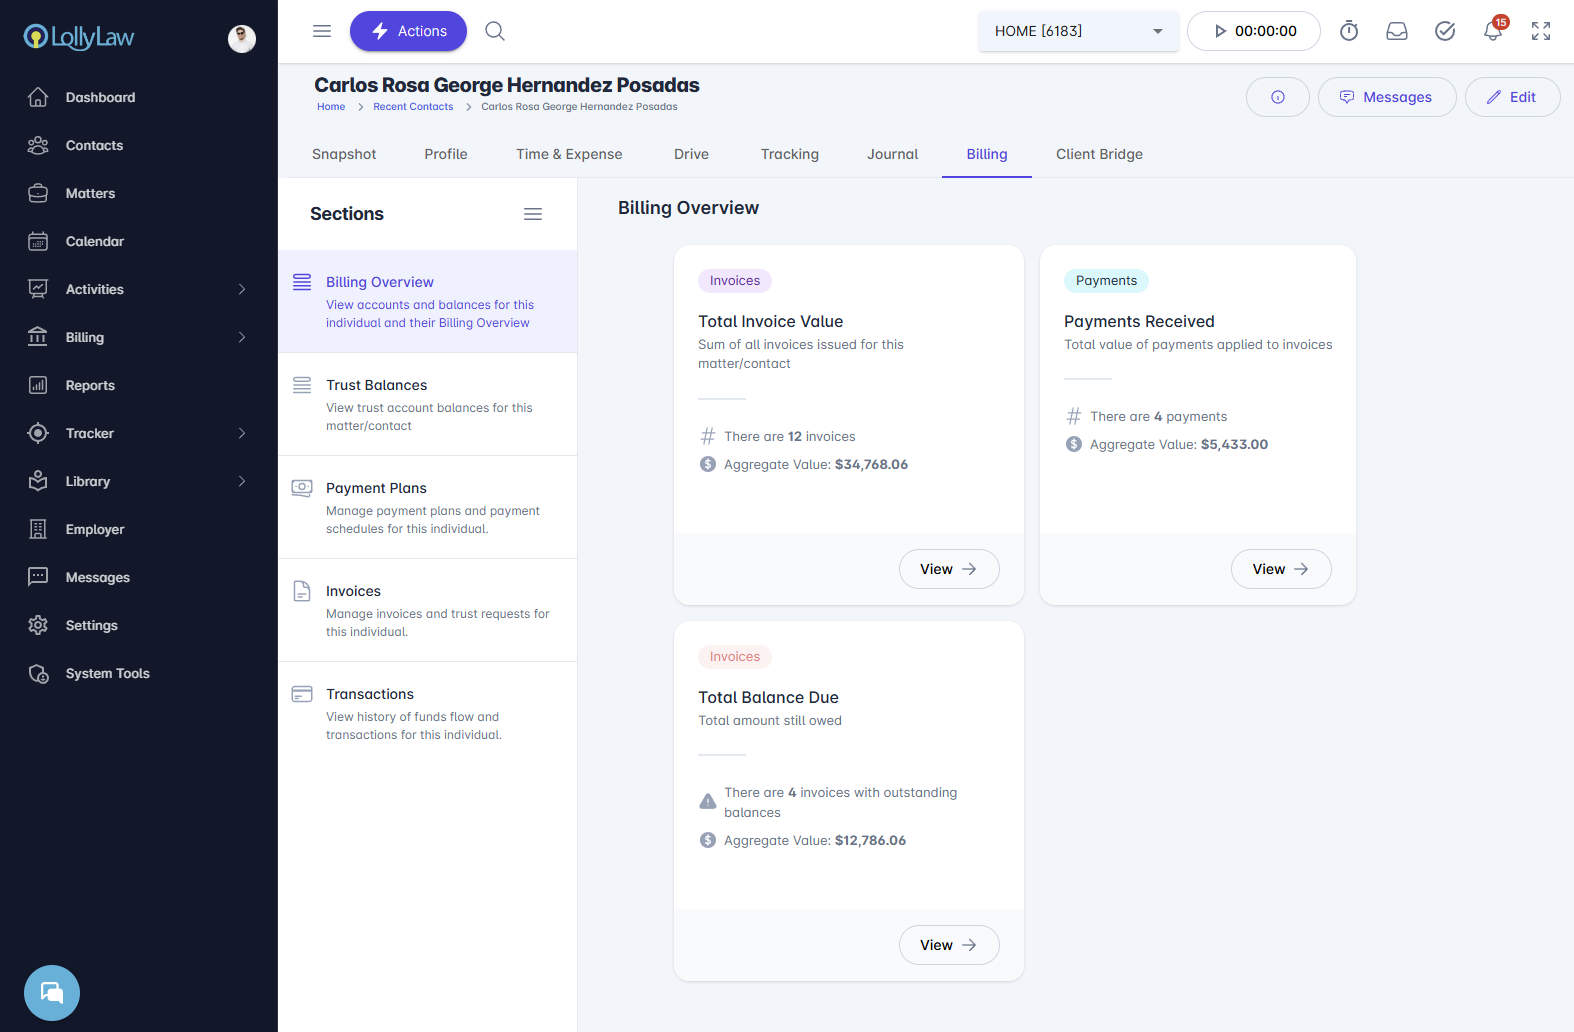Open Messages for this contact
1574x1032 pixels.
tap(1387, 97)
